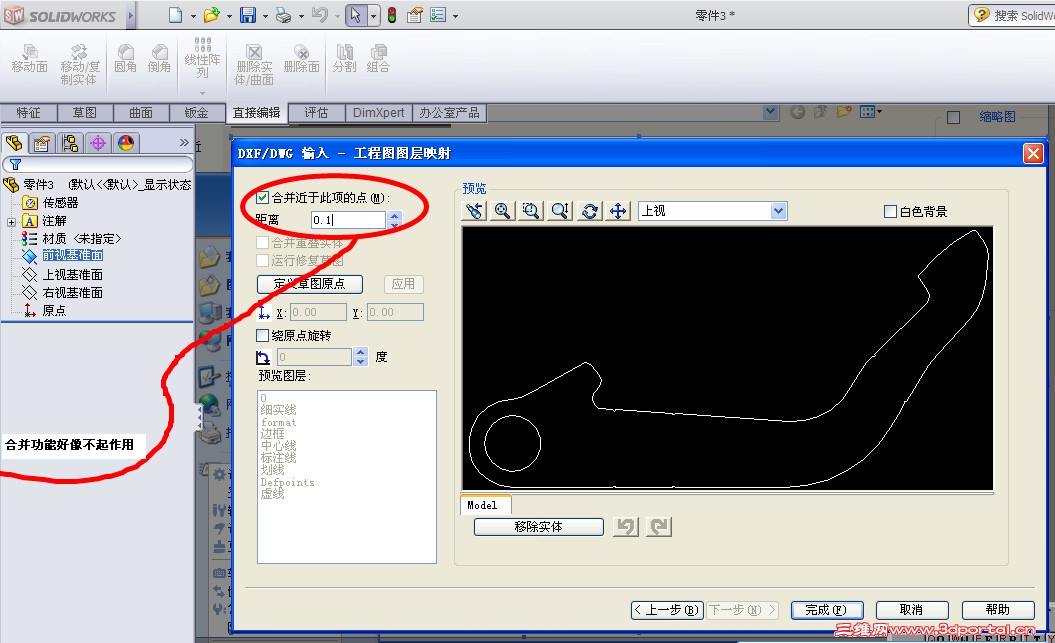1055x643 pixels.
Task: Open dropdown arrow next to Save icon
Action: point(265,16)
